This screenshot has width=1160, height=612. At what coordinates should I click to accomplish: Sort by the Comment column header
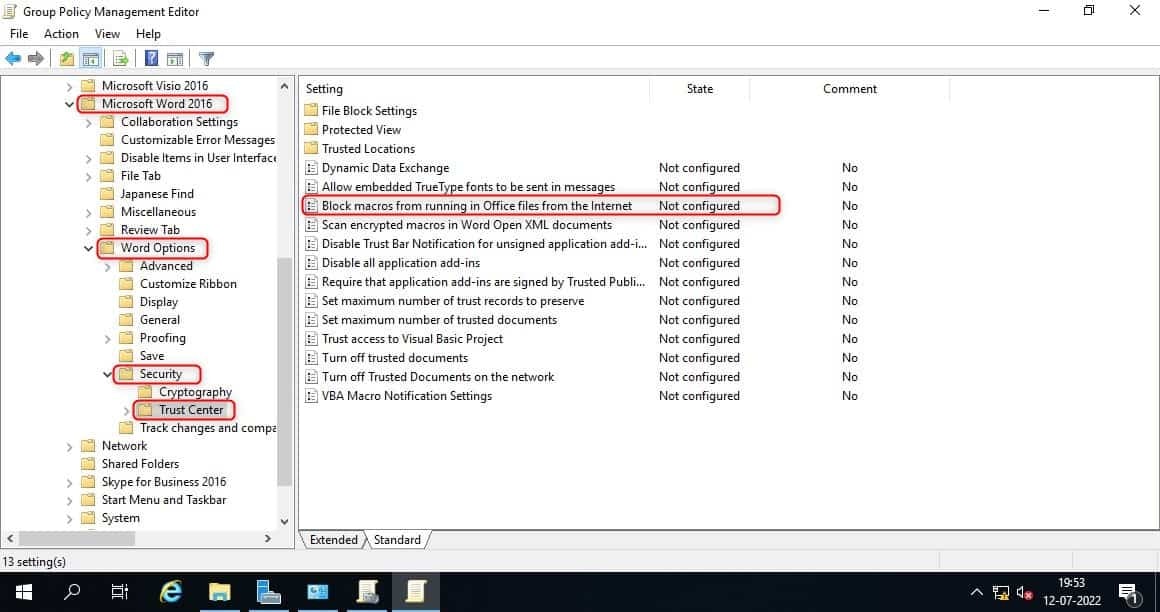(x=850, y=89)
